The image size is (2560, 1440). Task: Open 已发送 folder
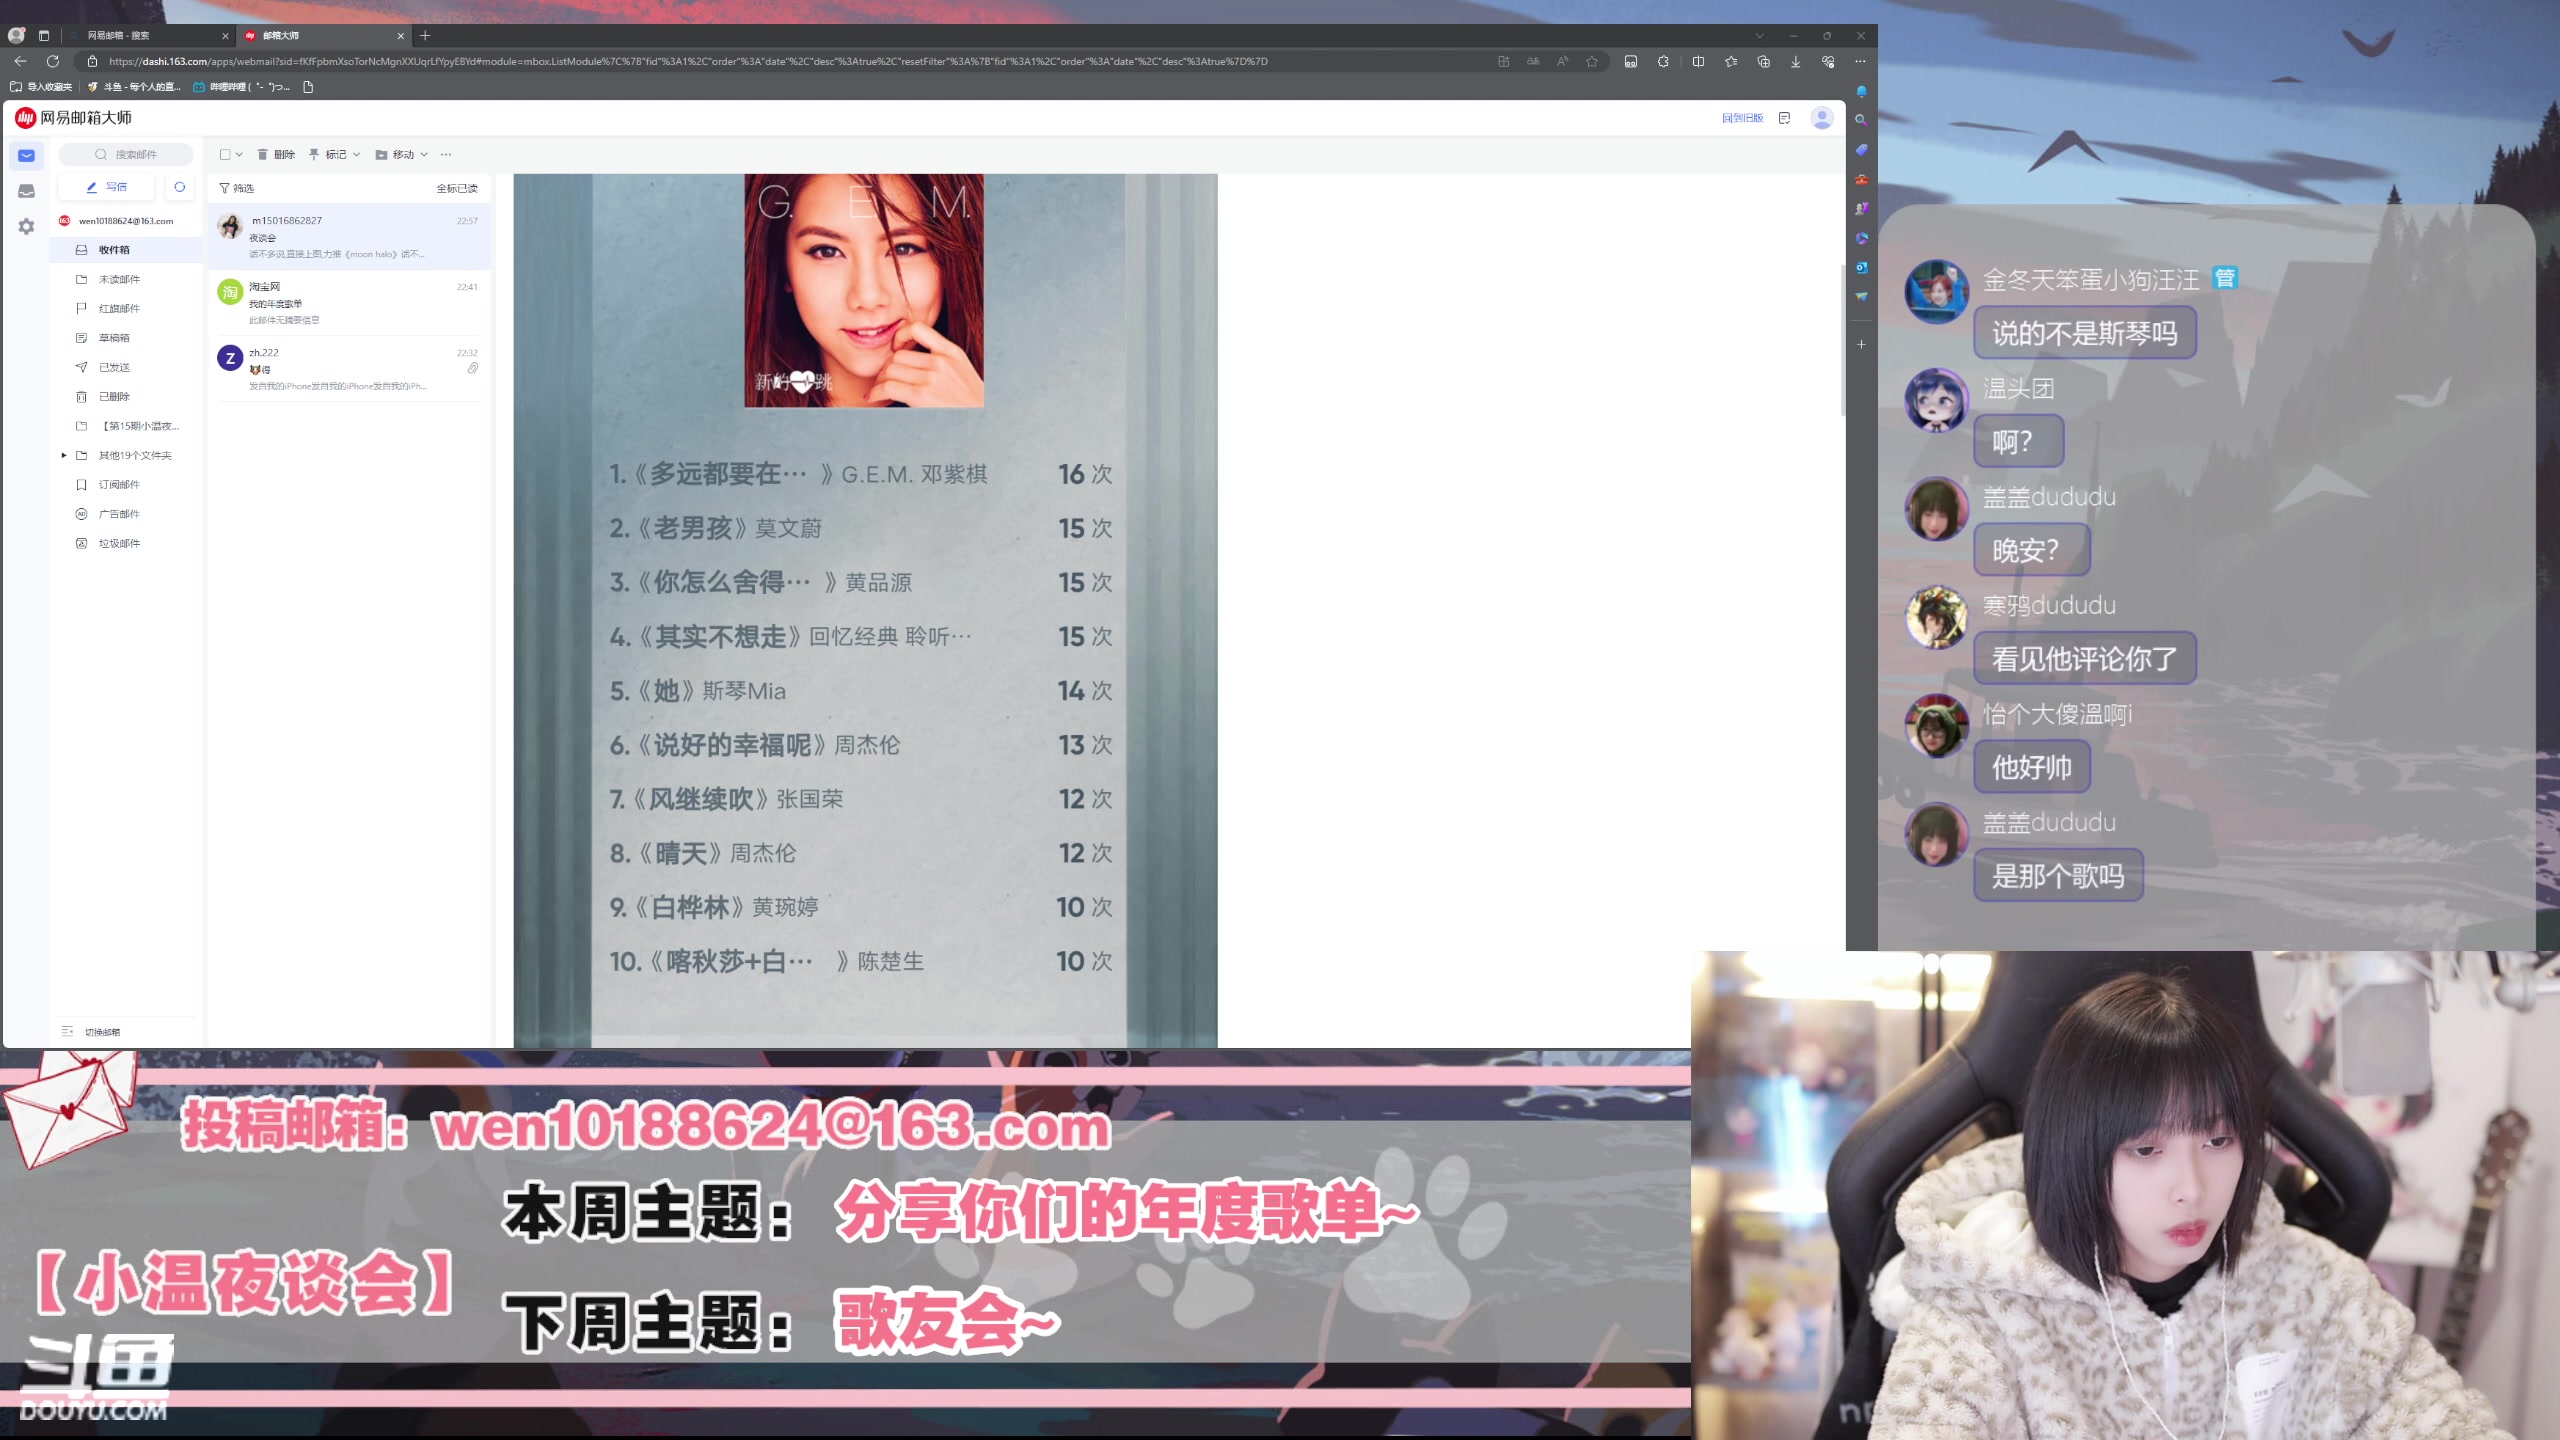pyautogui.click(x=127, y=367)
